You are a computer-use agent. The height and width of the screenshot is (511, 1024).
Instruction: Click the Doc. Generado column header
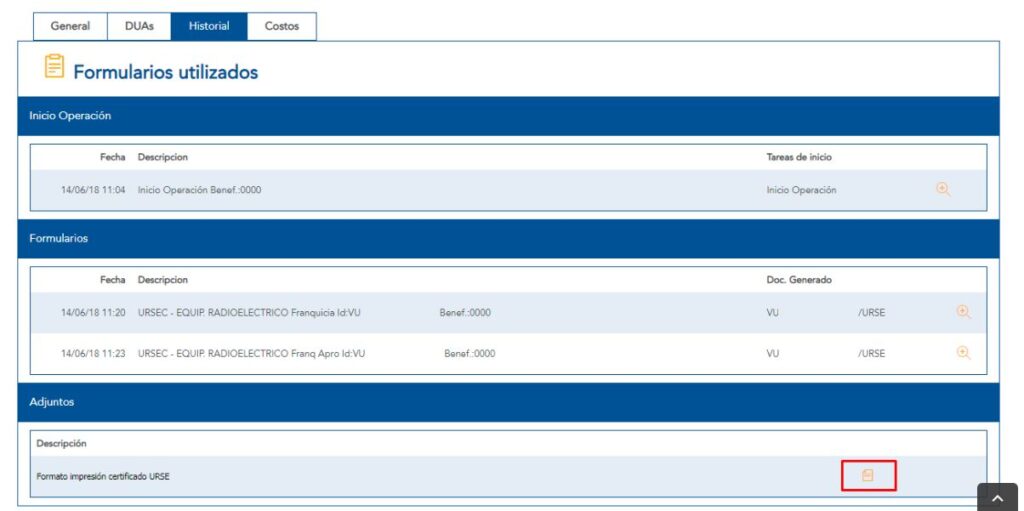[x=792, y=280]
